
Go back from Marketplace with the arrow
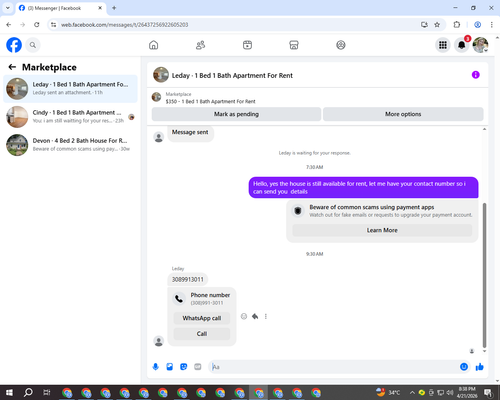pos(12,67)
